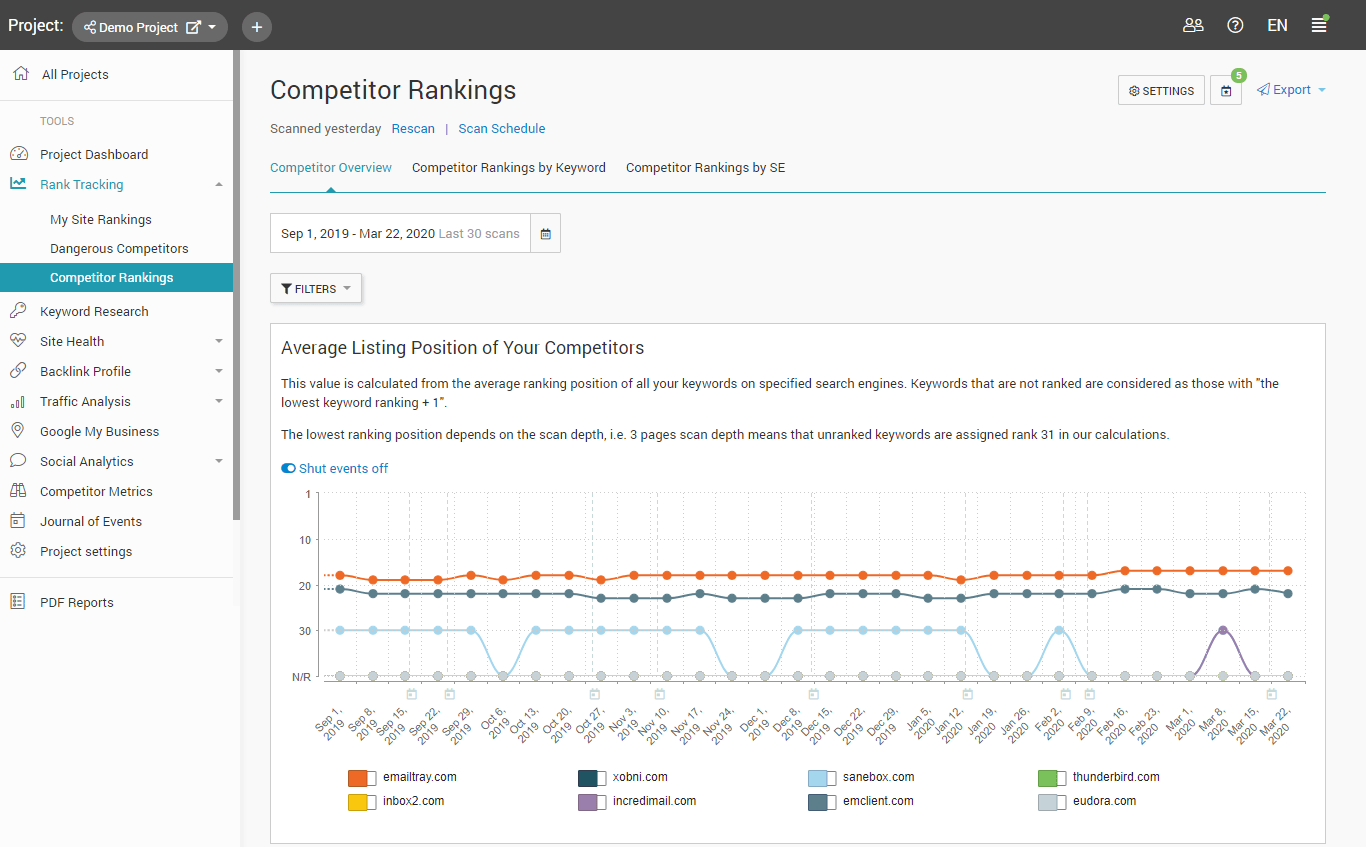
Task: Toggle sanebox.com series in legend
Action: click(x=822, y=778)
